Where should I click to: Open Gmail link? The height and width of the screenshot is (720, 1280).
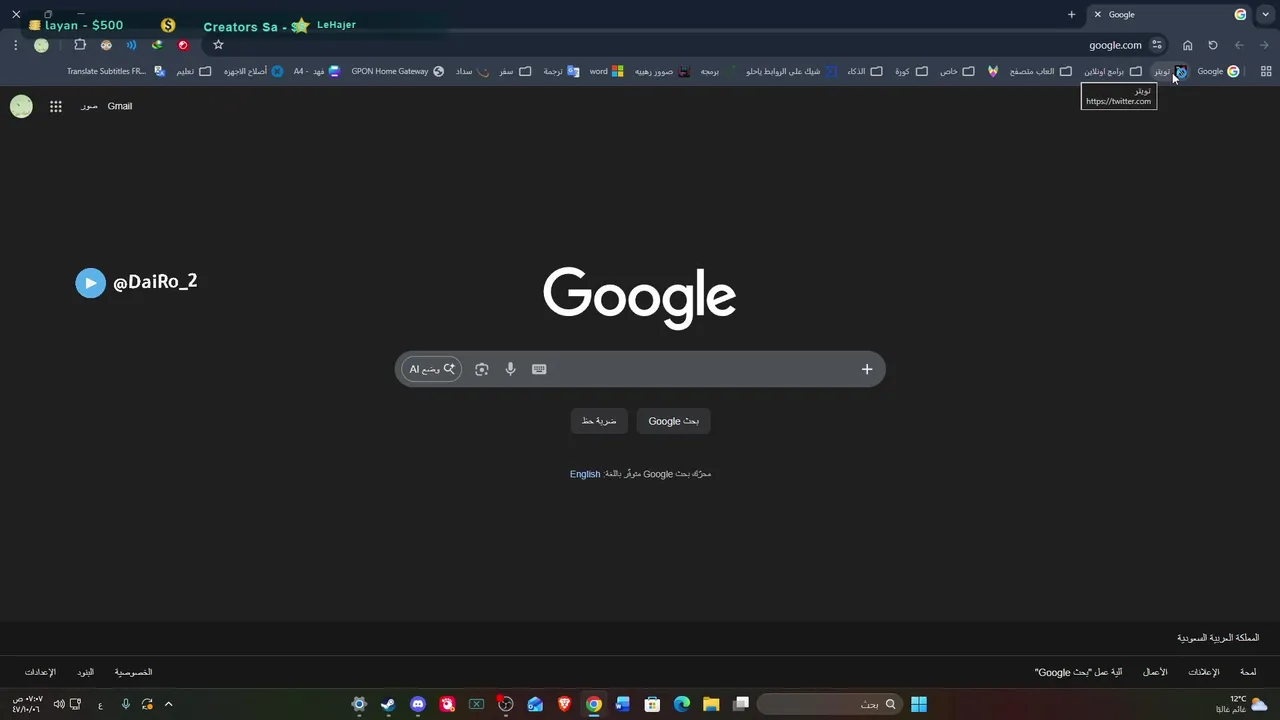(x=120, y=106)
